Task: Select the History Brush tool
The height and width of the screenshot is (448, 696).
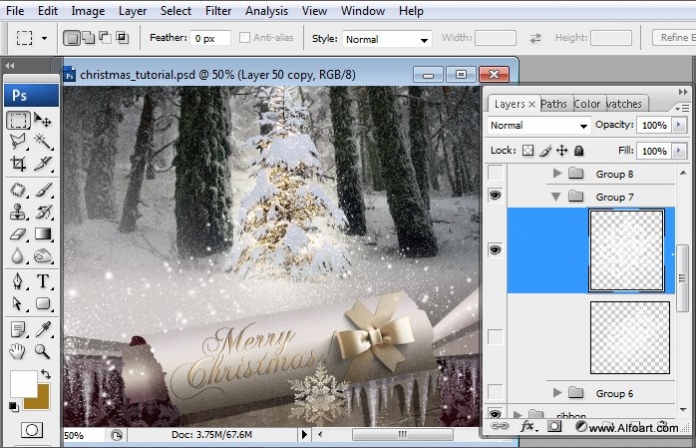Action: point(43,212)
